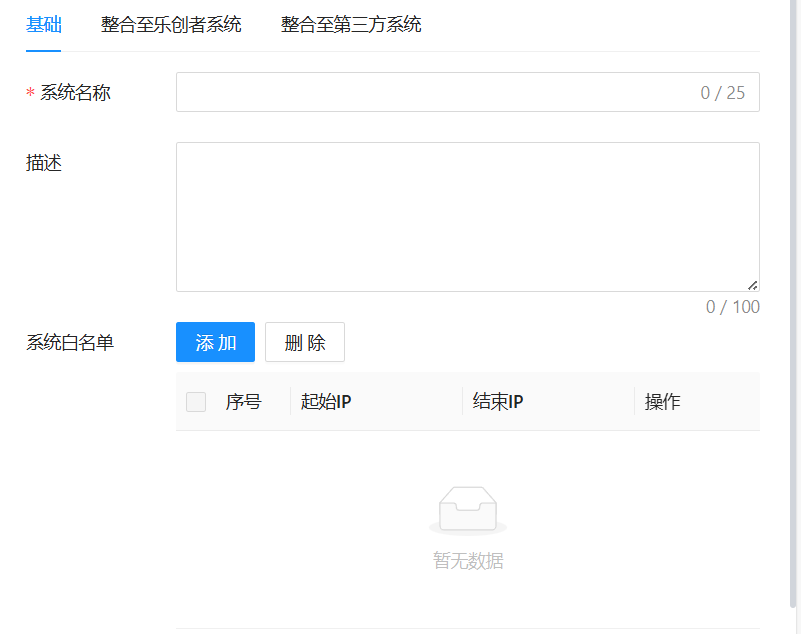
Task: Click the 结束IP column header
Action: (x=498, y=402)
